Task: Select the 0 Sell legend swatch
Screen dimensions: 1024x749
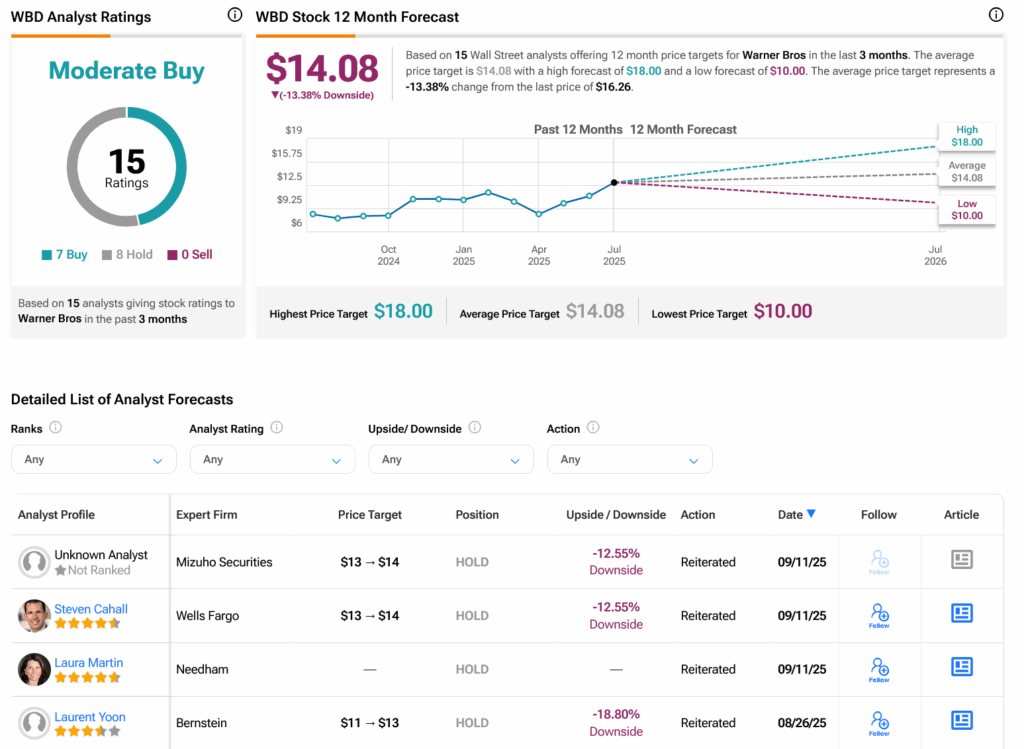Action: coord(172,255)
